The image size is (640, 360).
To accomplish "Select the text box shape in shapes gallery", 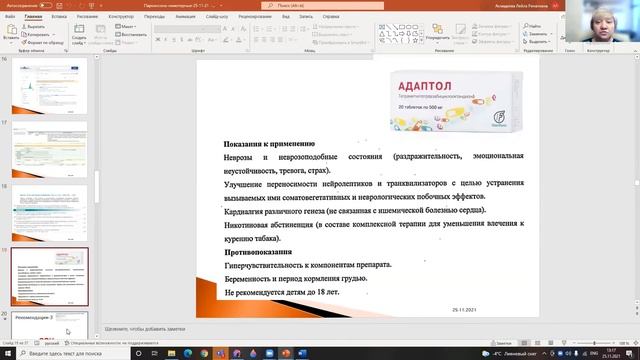I will click(382, 27).
